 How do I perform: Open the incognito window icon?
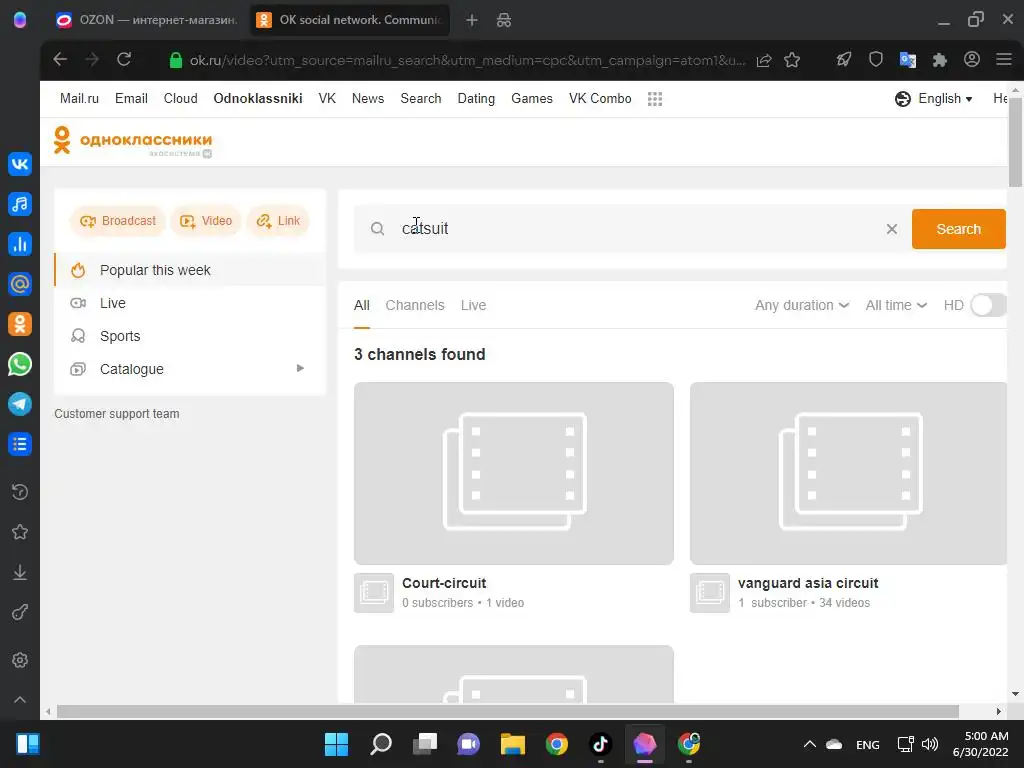pos(504,20)
